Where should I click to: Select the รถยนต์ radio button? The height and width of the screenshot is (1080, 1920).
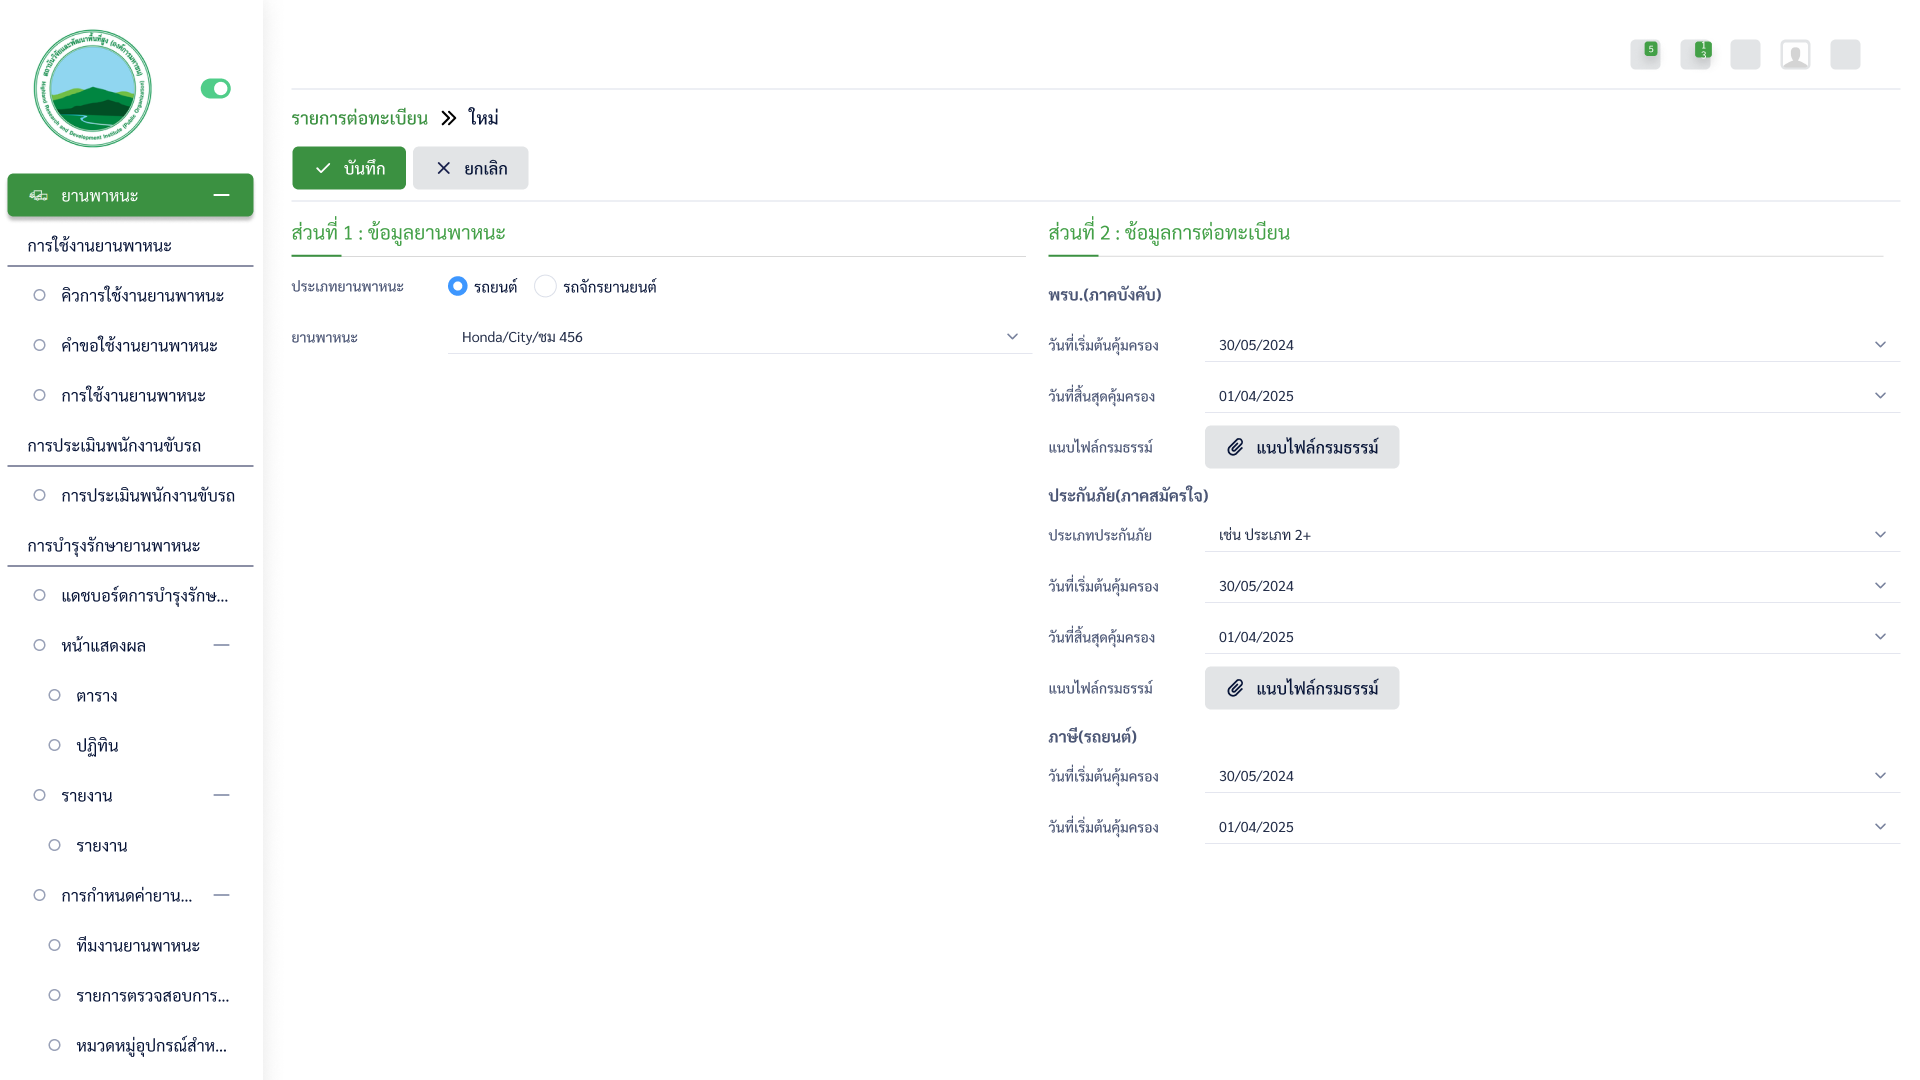(x=457, y=286)
